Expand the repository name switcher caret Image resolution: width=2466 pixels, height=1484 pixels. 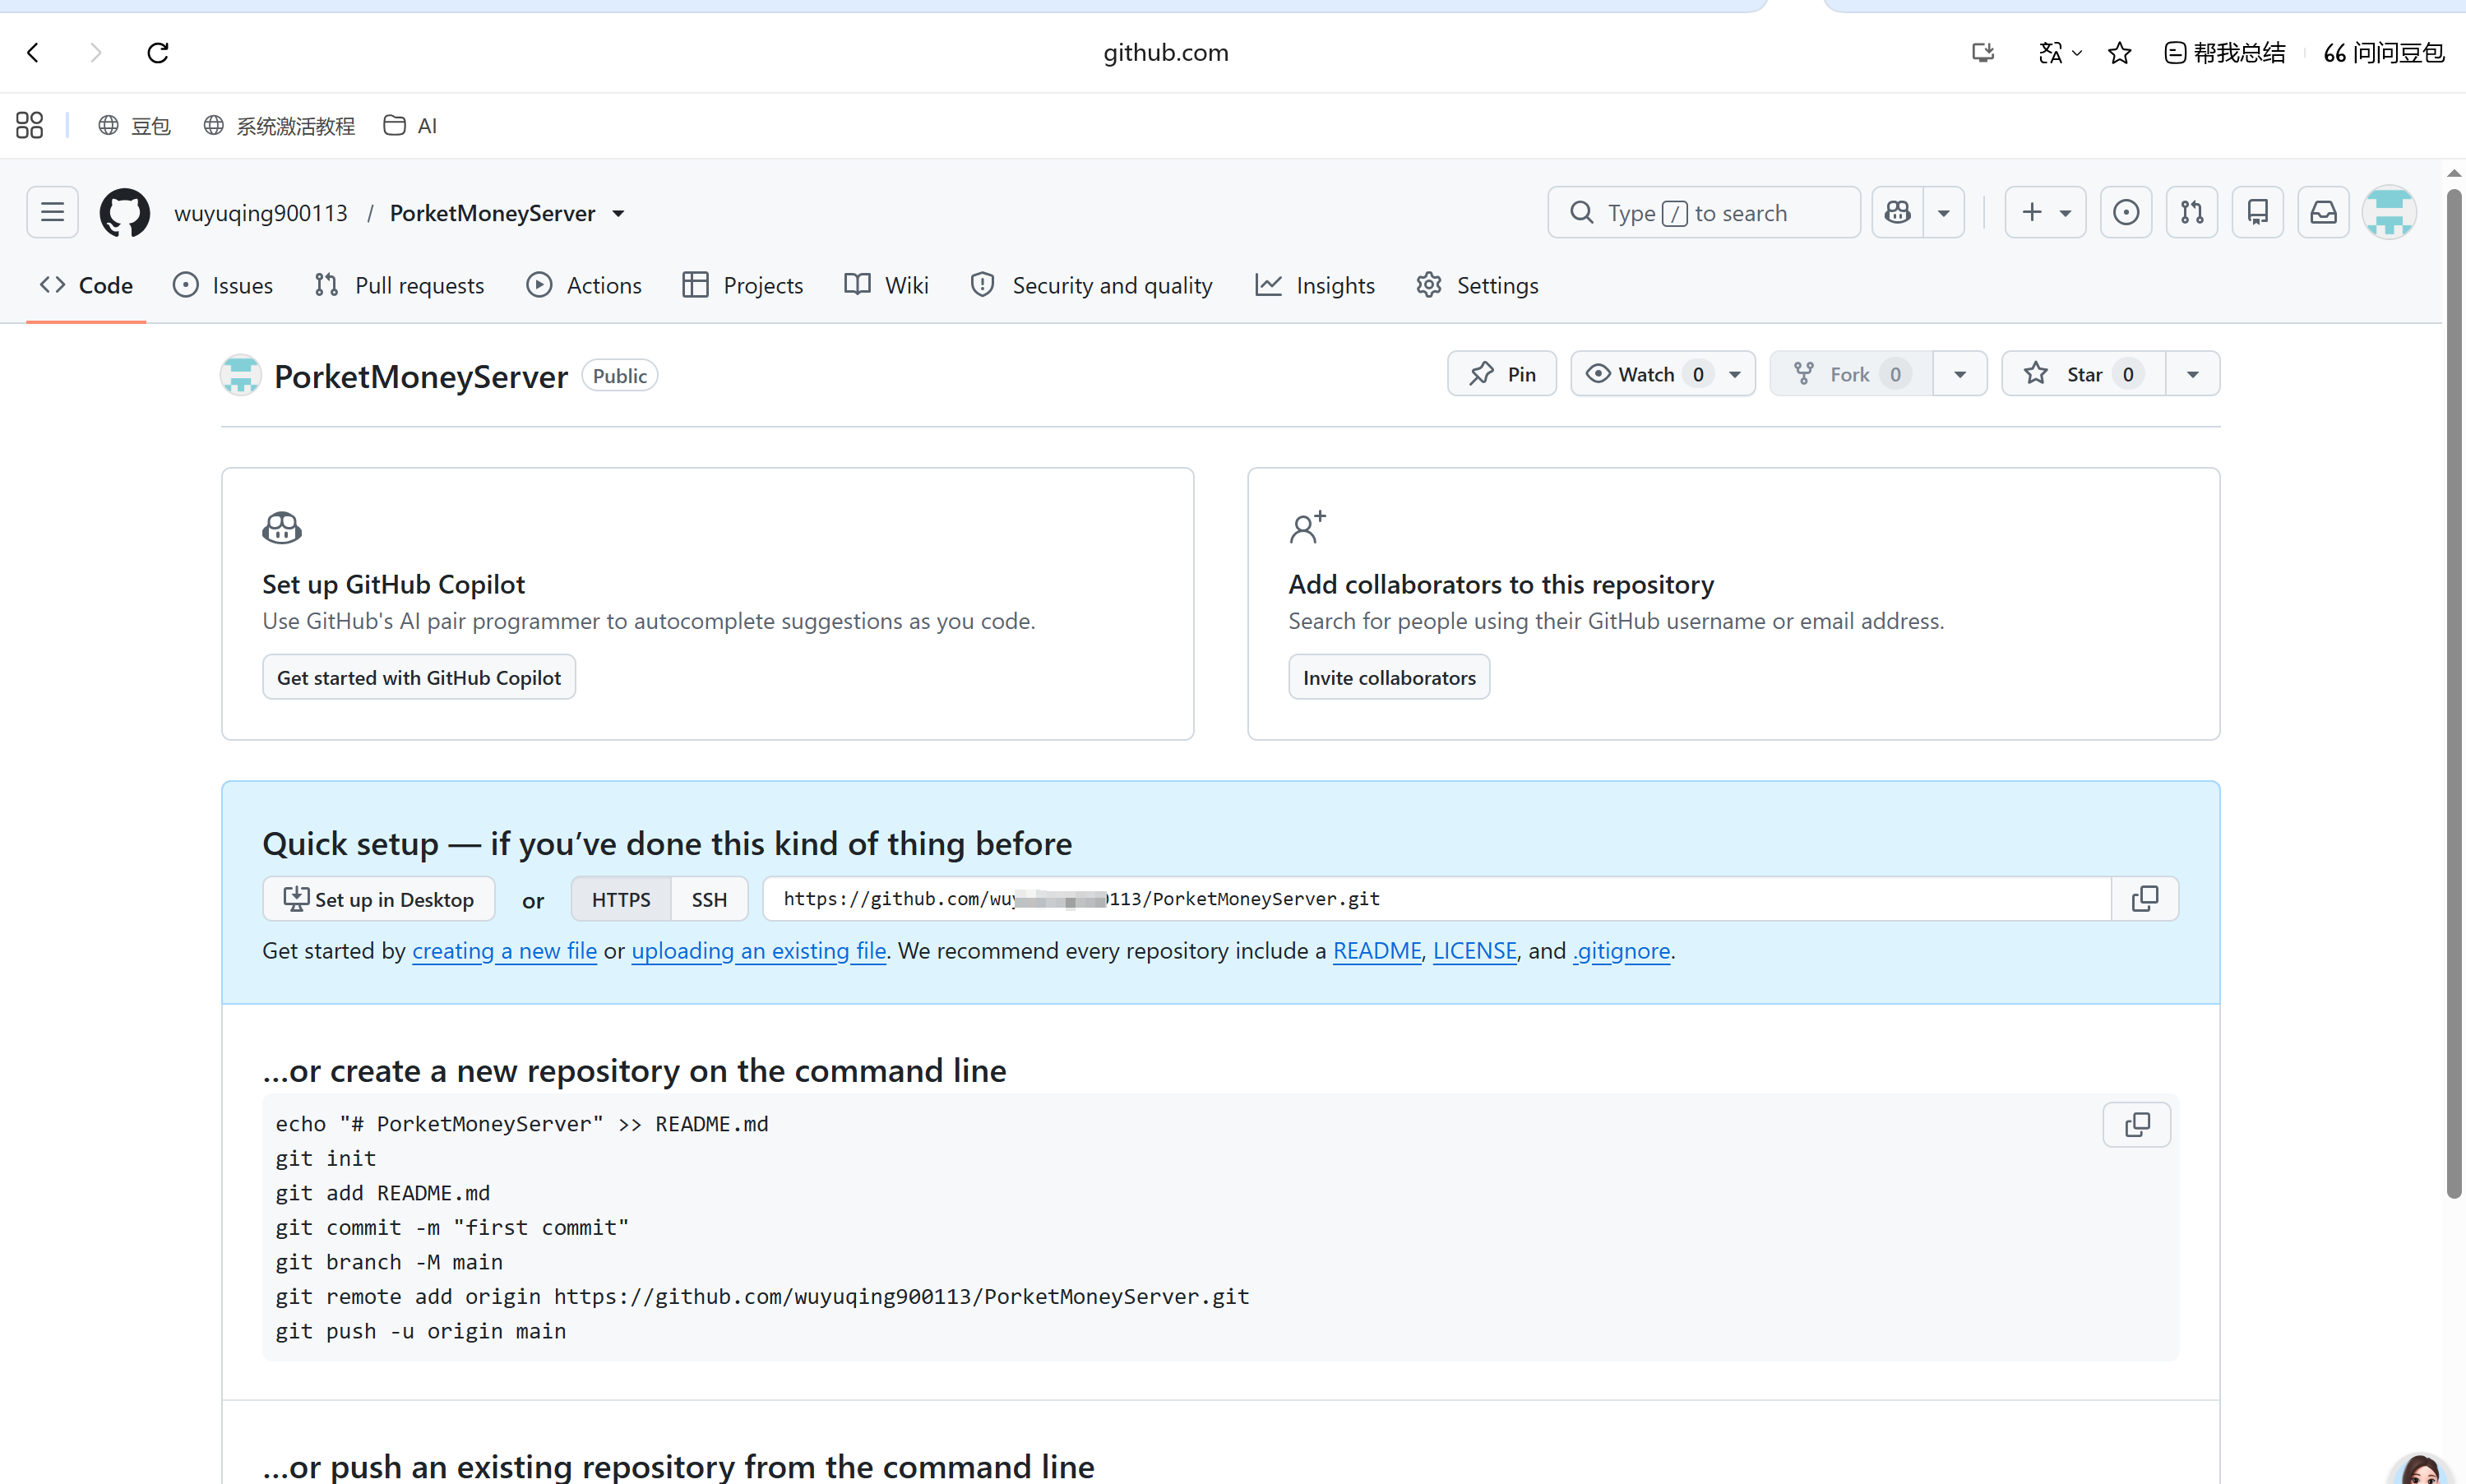(x=619, y=213)
